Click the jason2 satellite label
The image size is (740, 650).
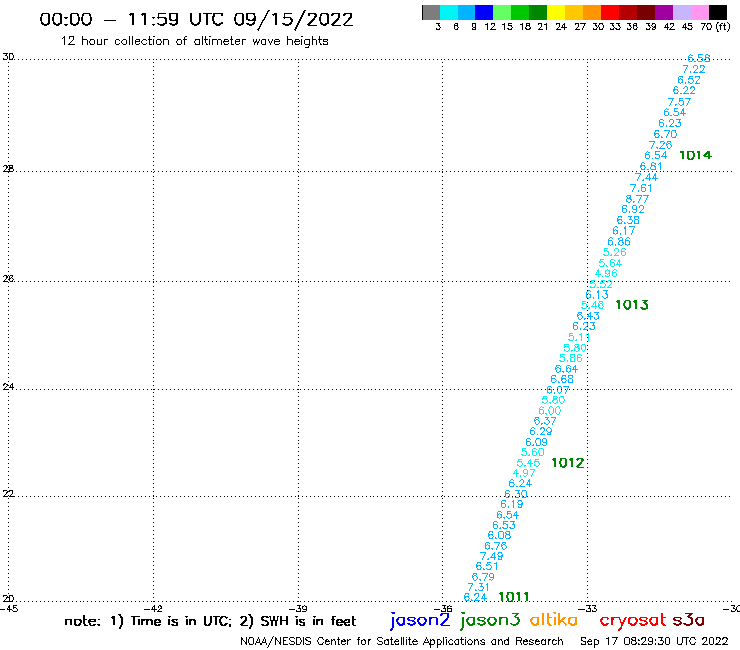[420, 620]
